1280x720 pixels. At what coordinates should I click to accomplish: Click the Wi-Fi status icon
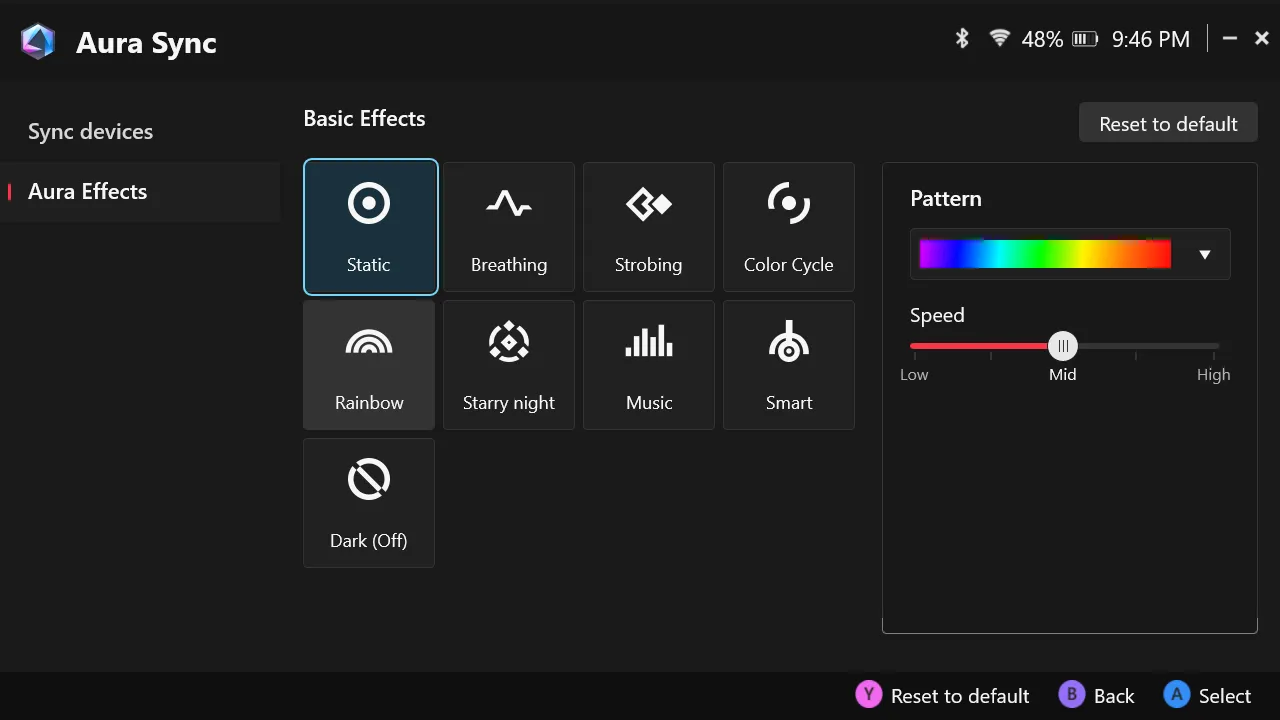[x=999, y=39]
